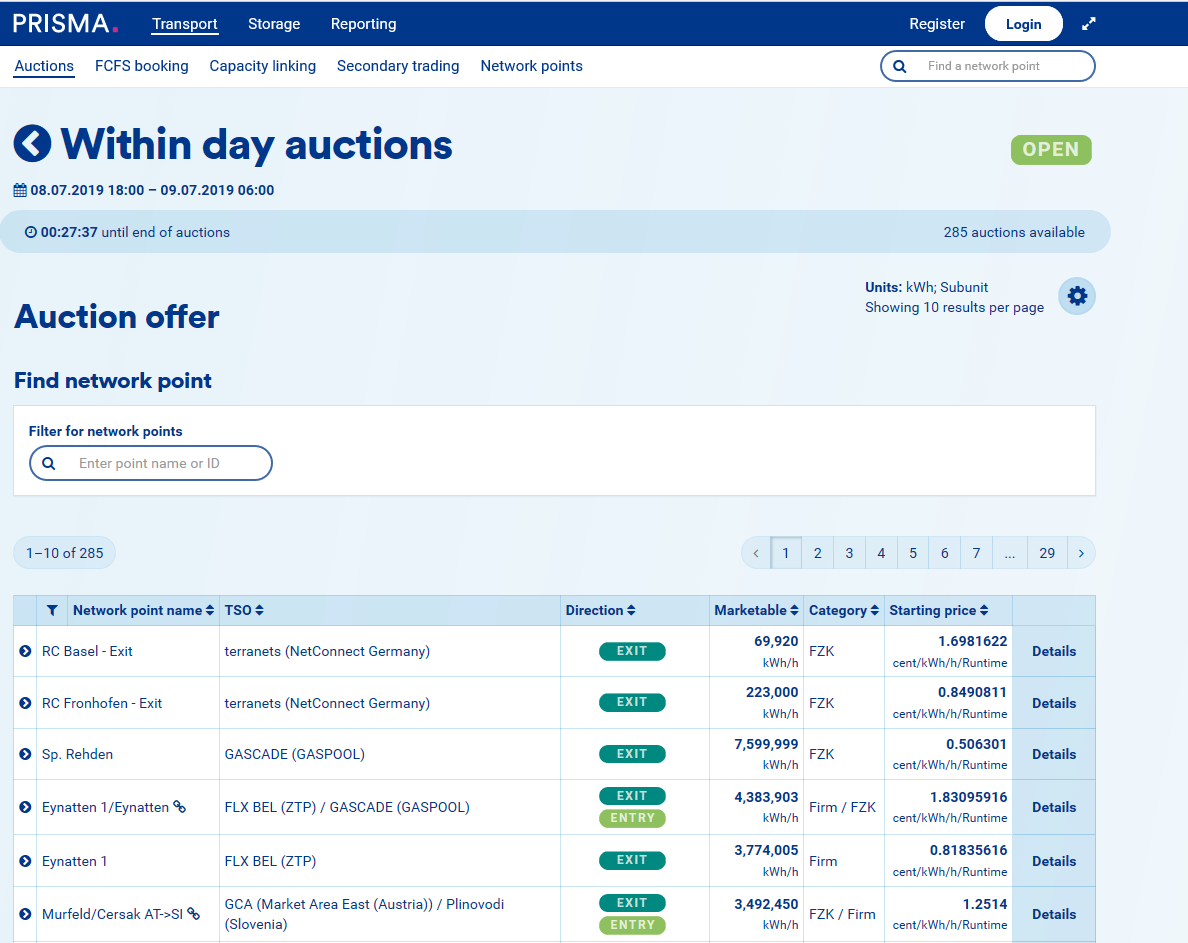This screenshot has width=1188, height=943.
Task: Click the PRISMA logo
Action: tap(65, 24)
